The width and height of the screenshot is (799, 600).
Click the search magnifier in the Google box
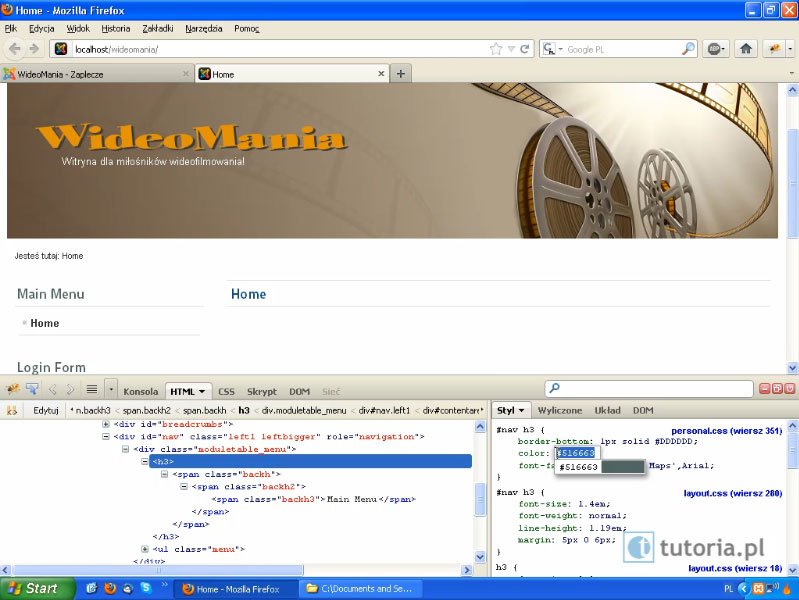[688, 48]
